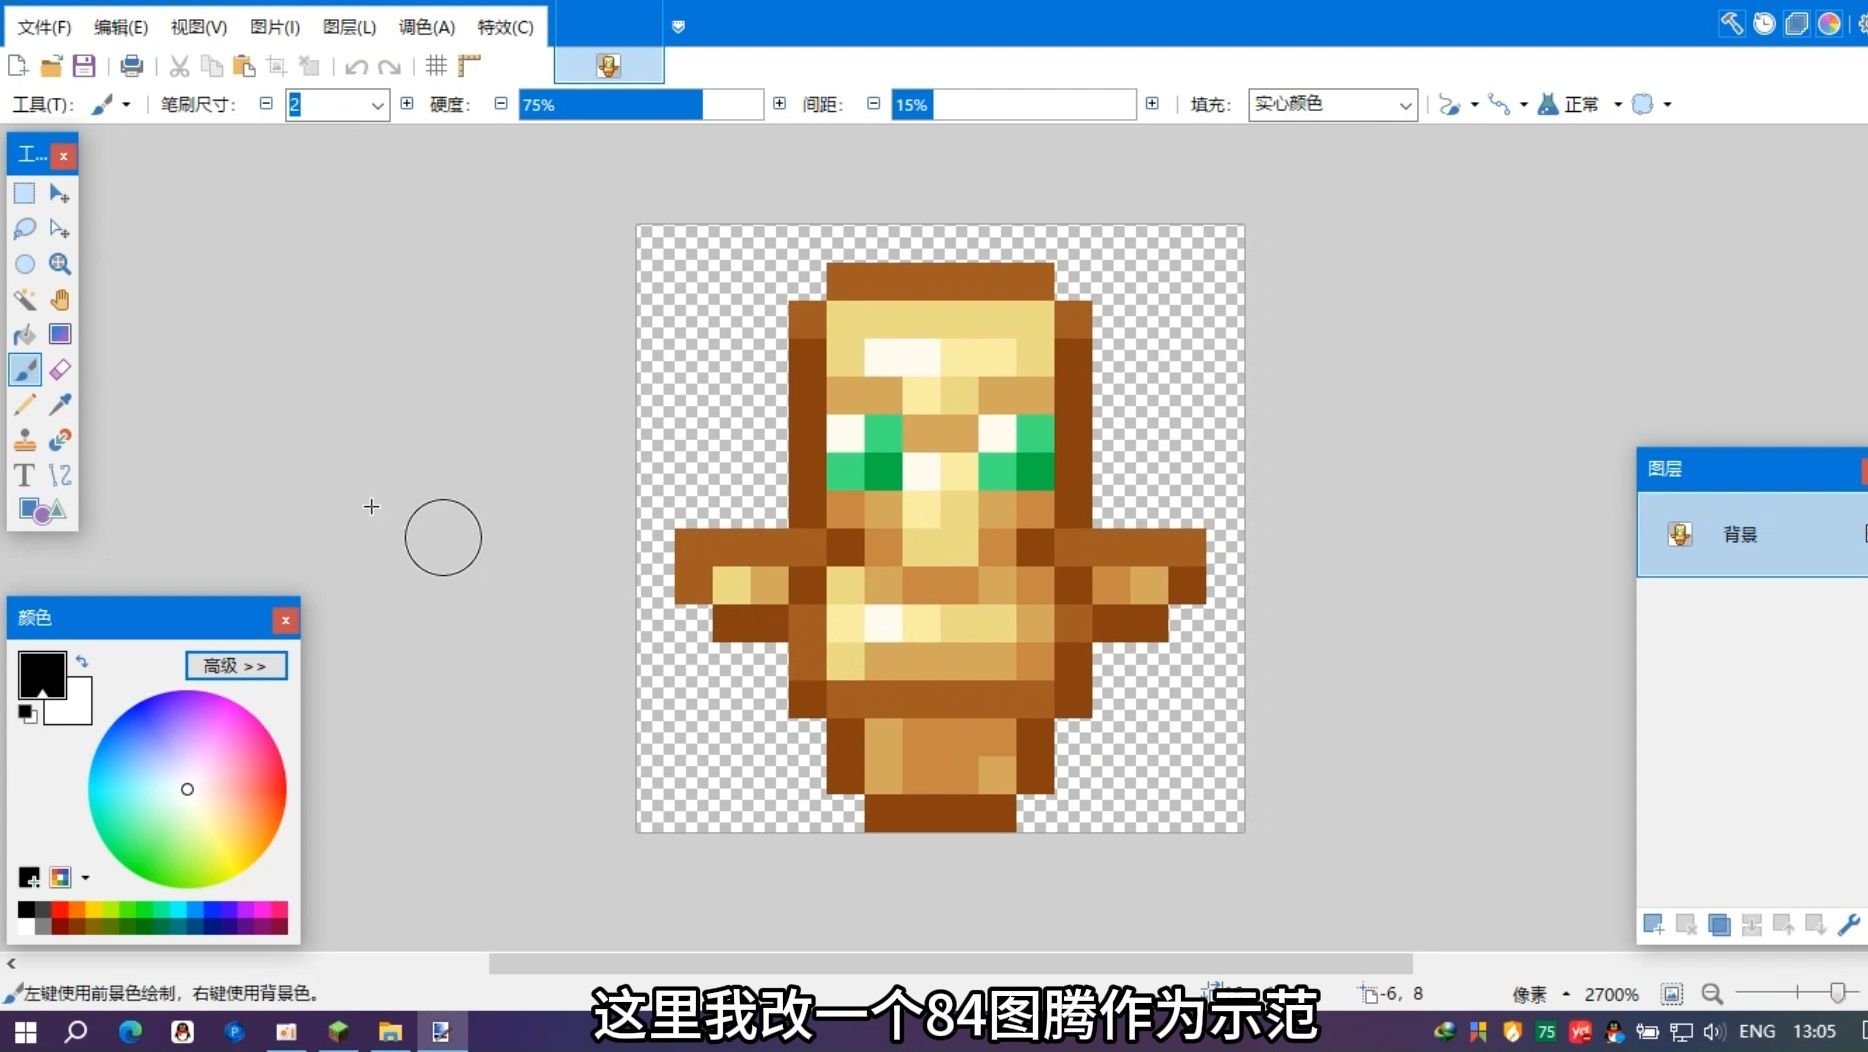Screen dimensions: 1868x1052
Task: Open the 图层(L) menu
Action: click(x=347, y=27)
